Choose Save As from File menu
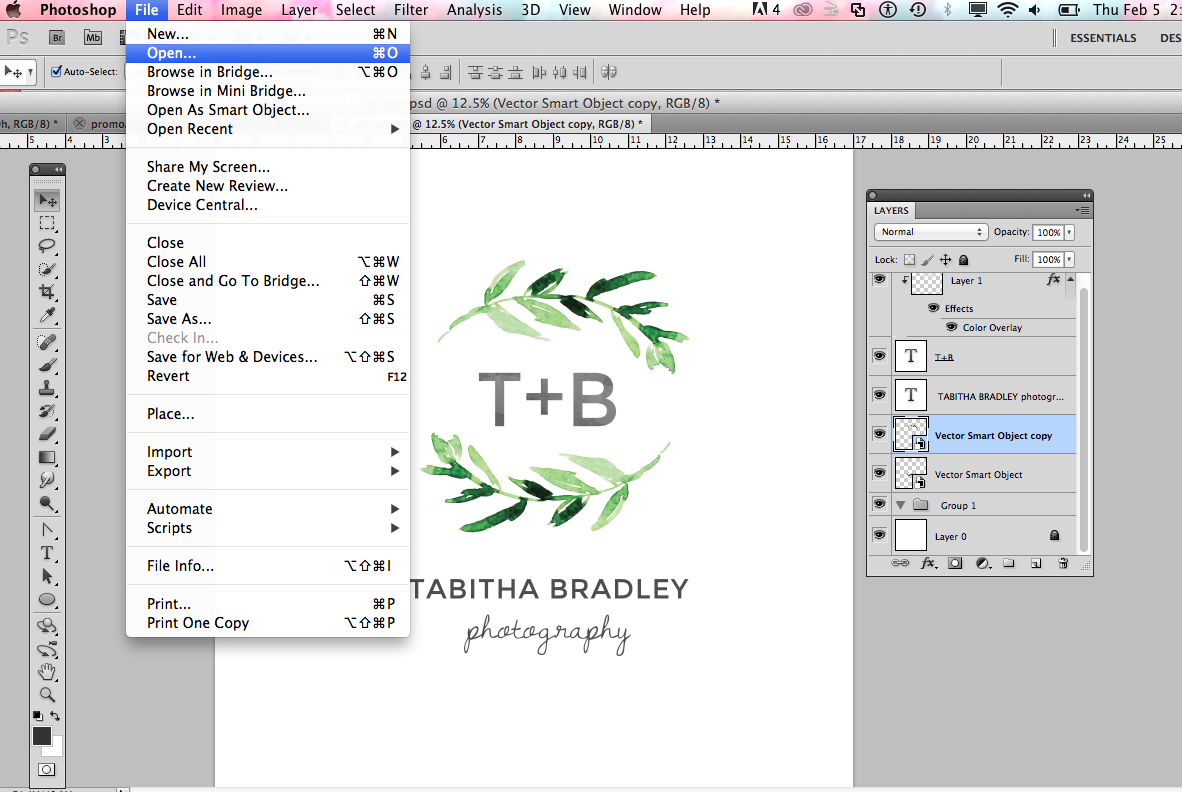1182x792 pixels. 179,319
